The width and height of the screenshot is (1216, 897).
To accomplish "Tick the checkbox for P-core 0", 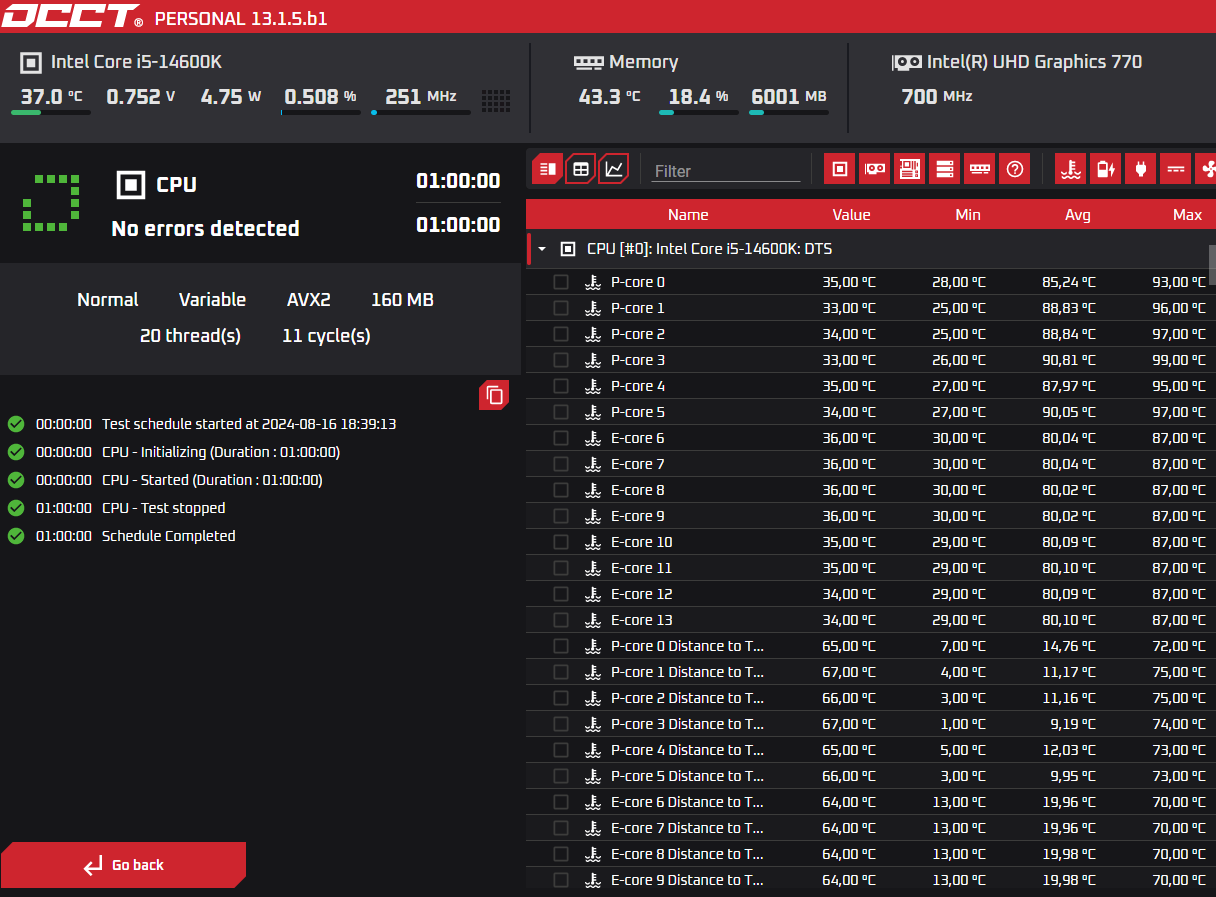I will click(x=561, y=282).
